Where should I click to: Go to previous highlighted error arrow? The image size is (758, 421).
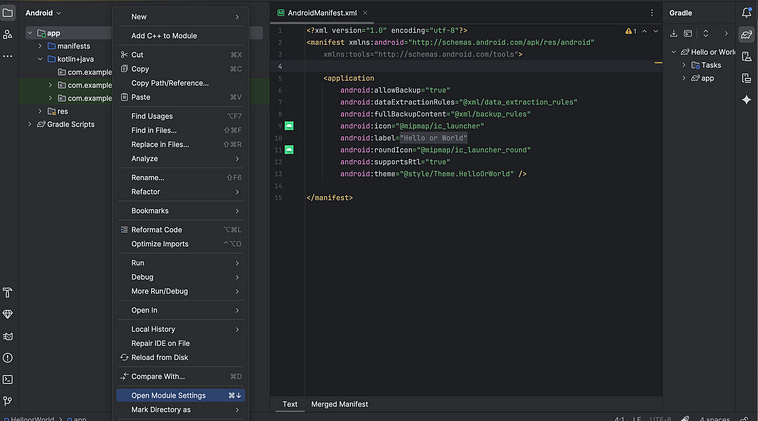point(644,31)
